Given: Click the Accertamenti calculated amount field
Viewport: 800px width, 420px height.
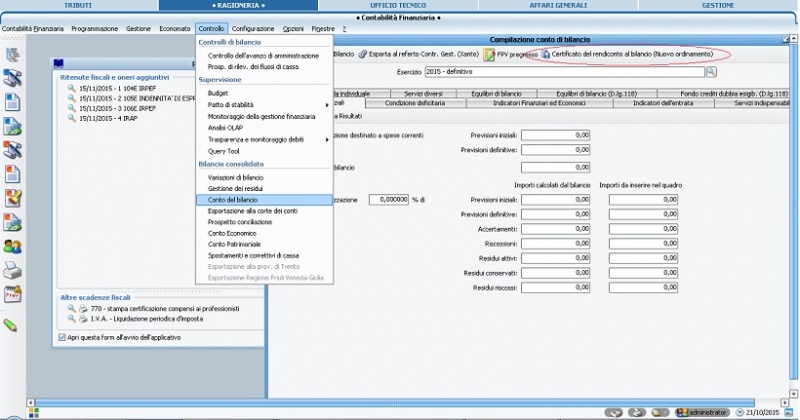Looking at the screenshot, I should [x=555, y=228].
